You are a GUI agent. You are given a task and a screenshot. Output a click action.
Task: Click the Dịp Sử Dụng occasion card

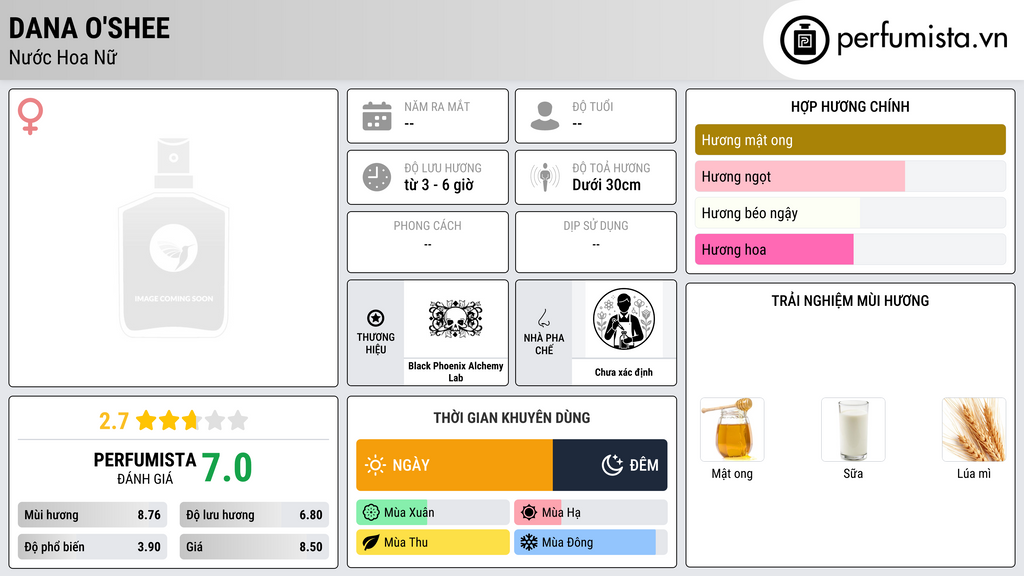pos(596,242)
